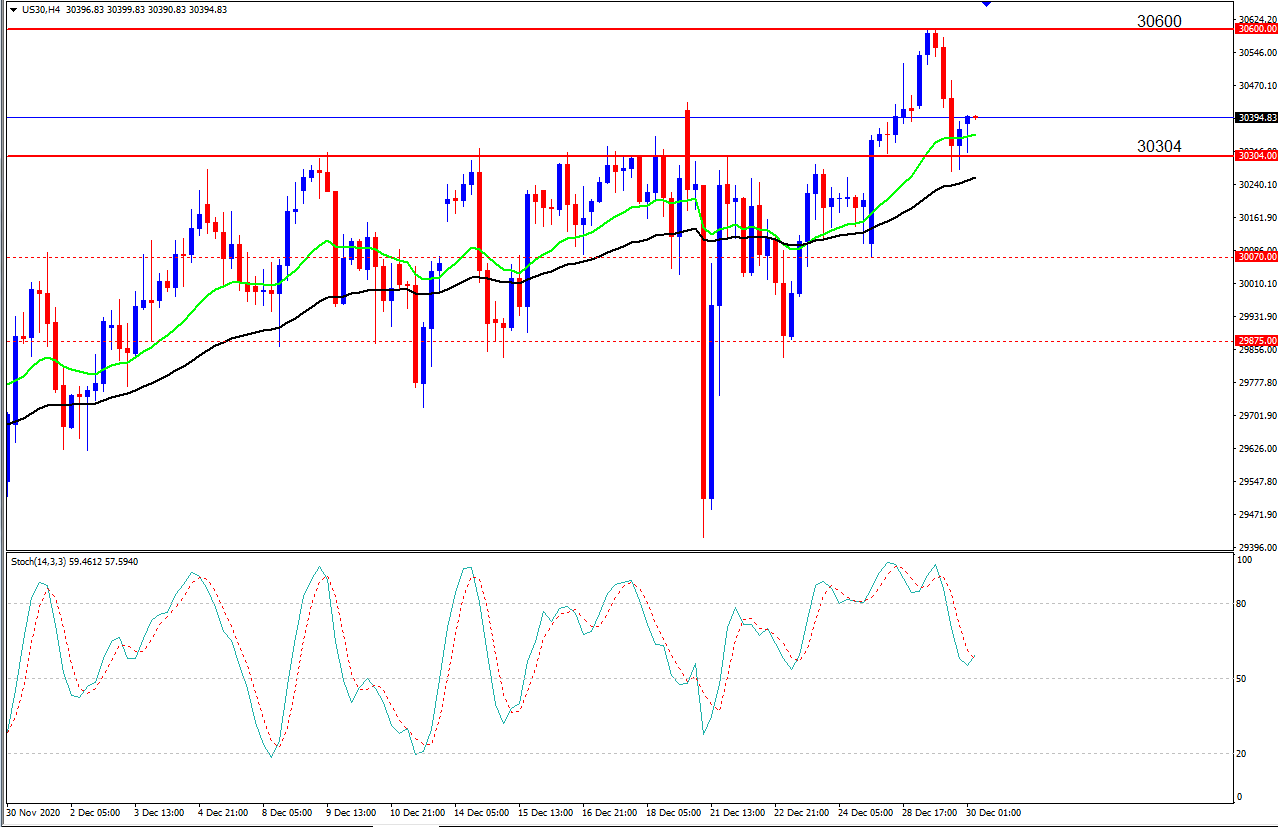This screenshot has height=827, width=1278.
Task: Click the 30394.83 current price tag
Action: (1255, 118)
